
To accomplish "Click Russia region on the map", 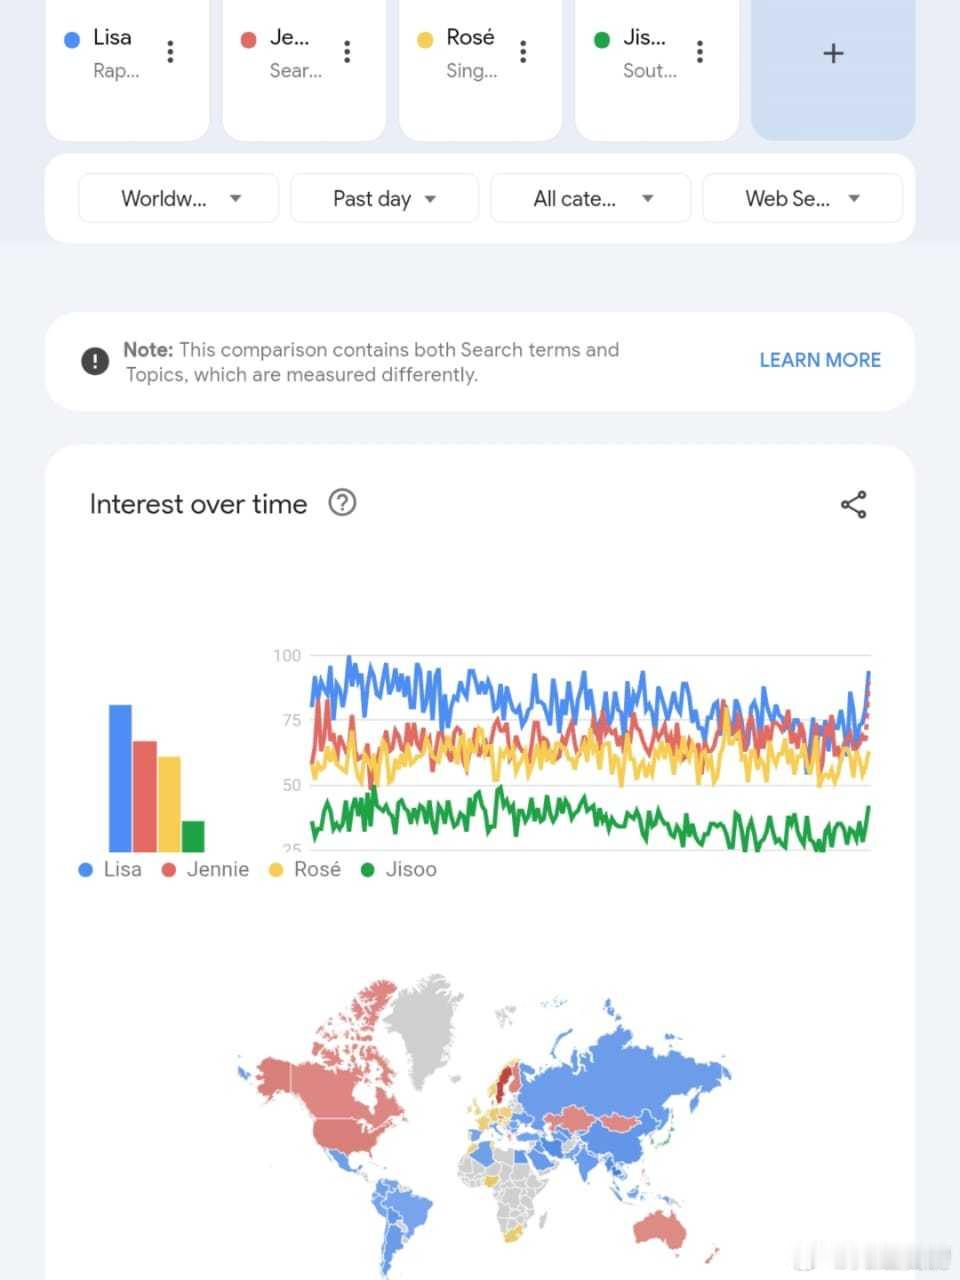I will (x=630, y=1070).
